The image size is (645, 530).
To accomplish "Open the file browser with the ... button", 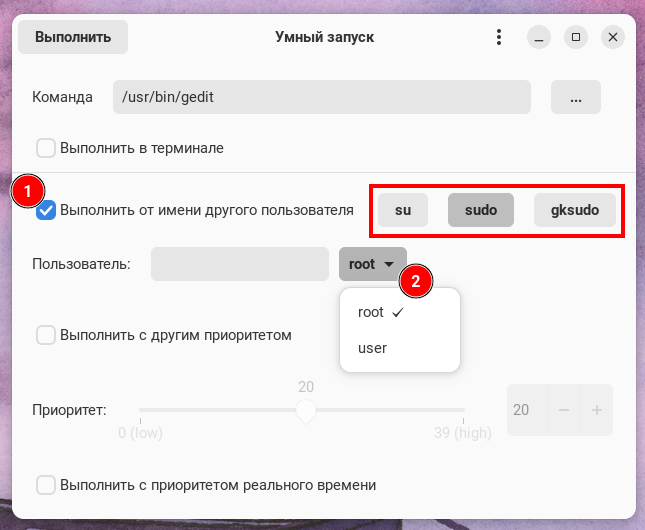I will [576, 97].
